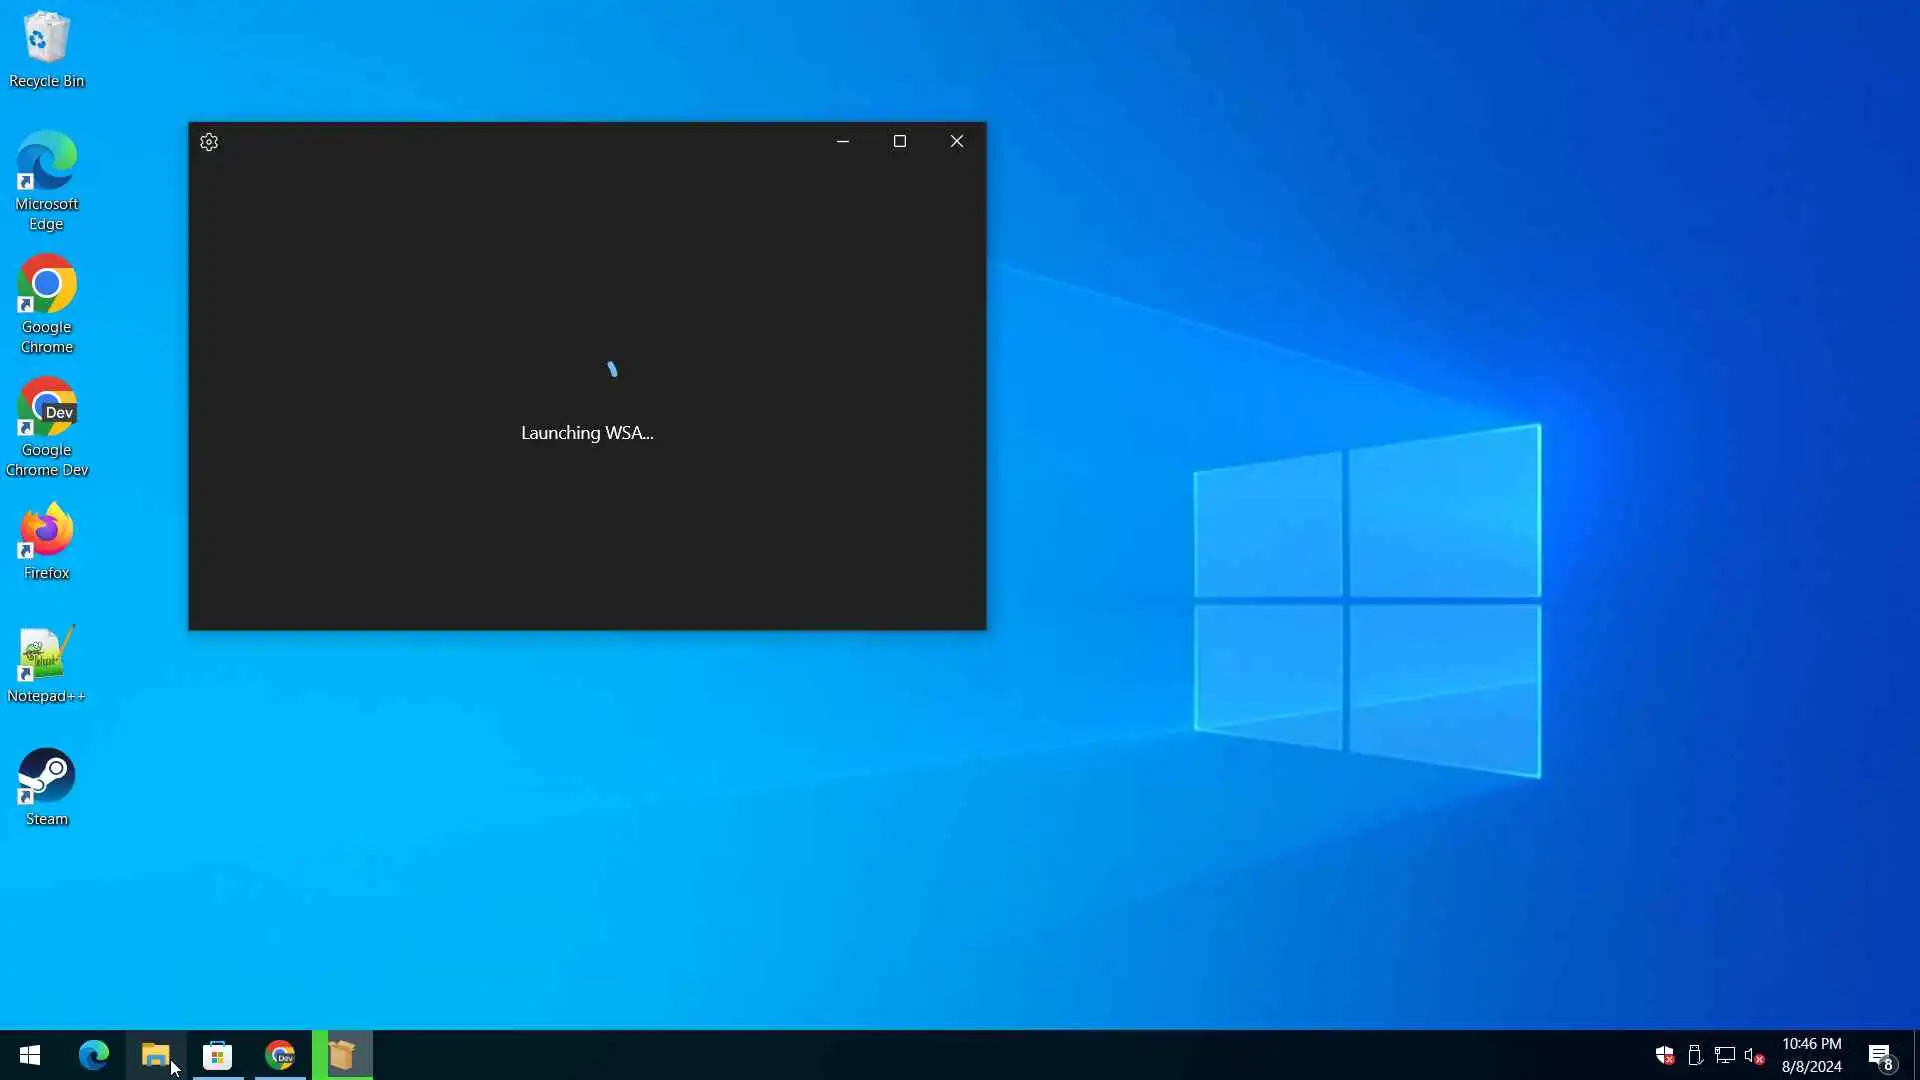Switch to Chrome Dev in the taskbar

click(x=280, y=1055)
